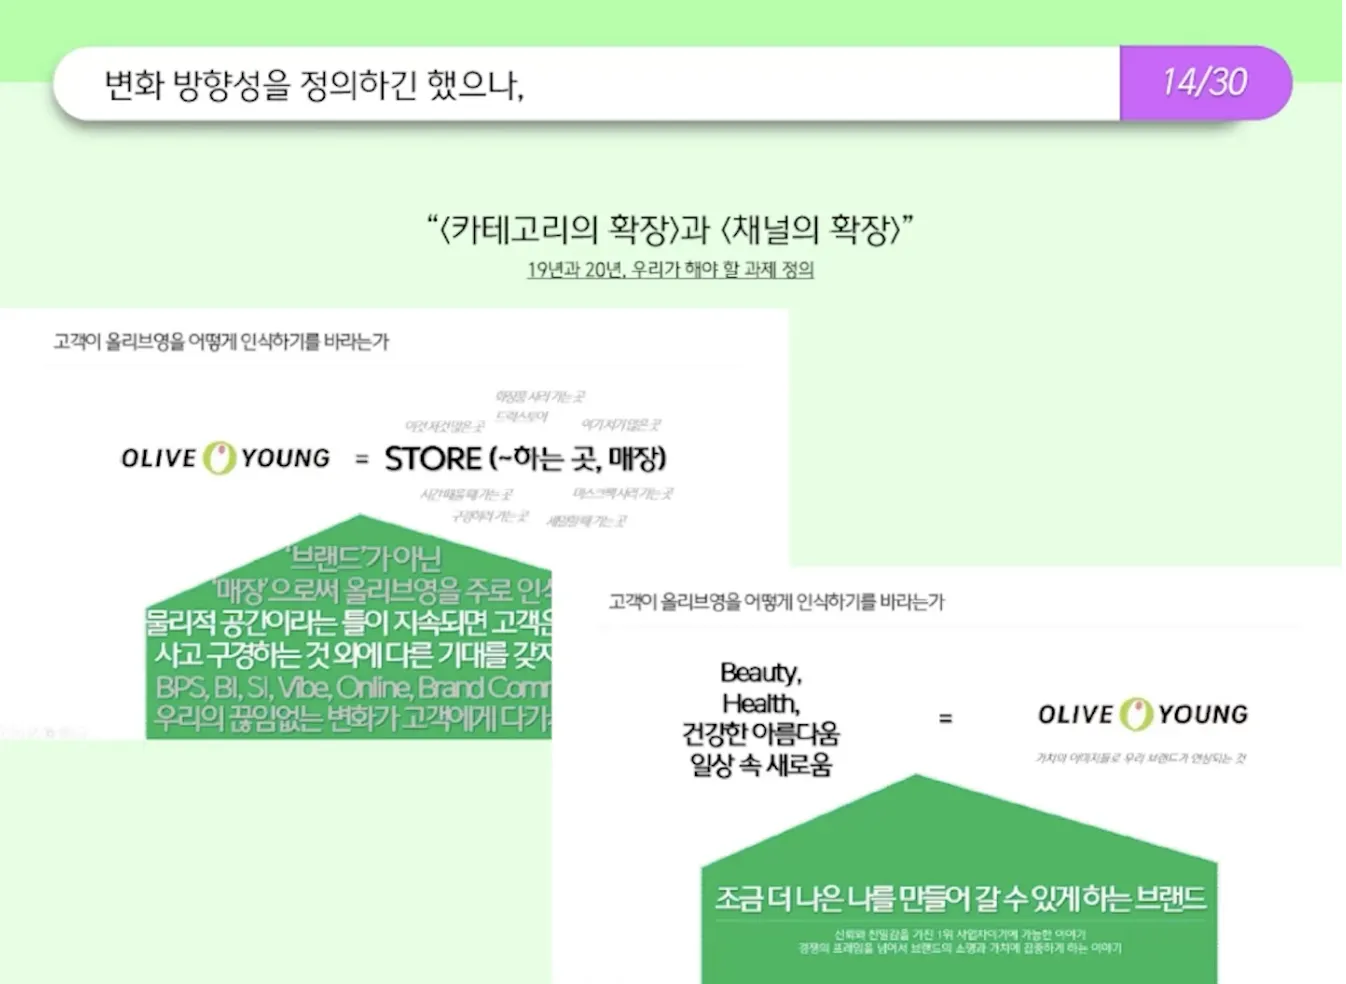Screen dimensions: 1346x984
Task: Click the heading "고객이 올리브영을 어떻게 인식하기를 바라는가" on the Beauty, Health slide
Action: pyautogui.click(x=777, y=602)
